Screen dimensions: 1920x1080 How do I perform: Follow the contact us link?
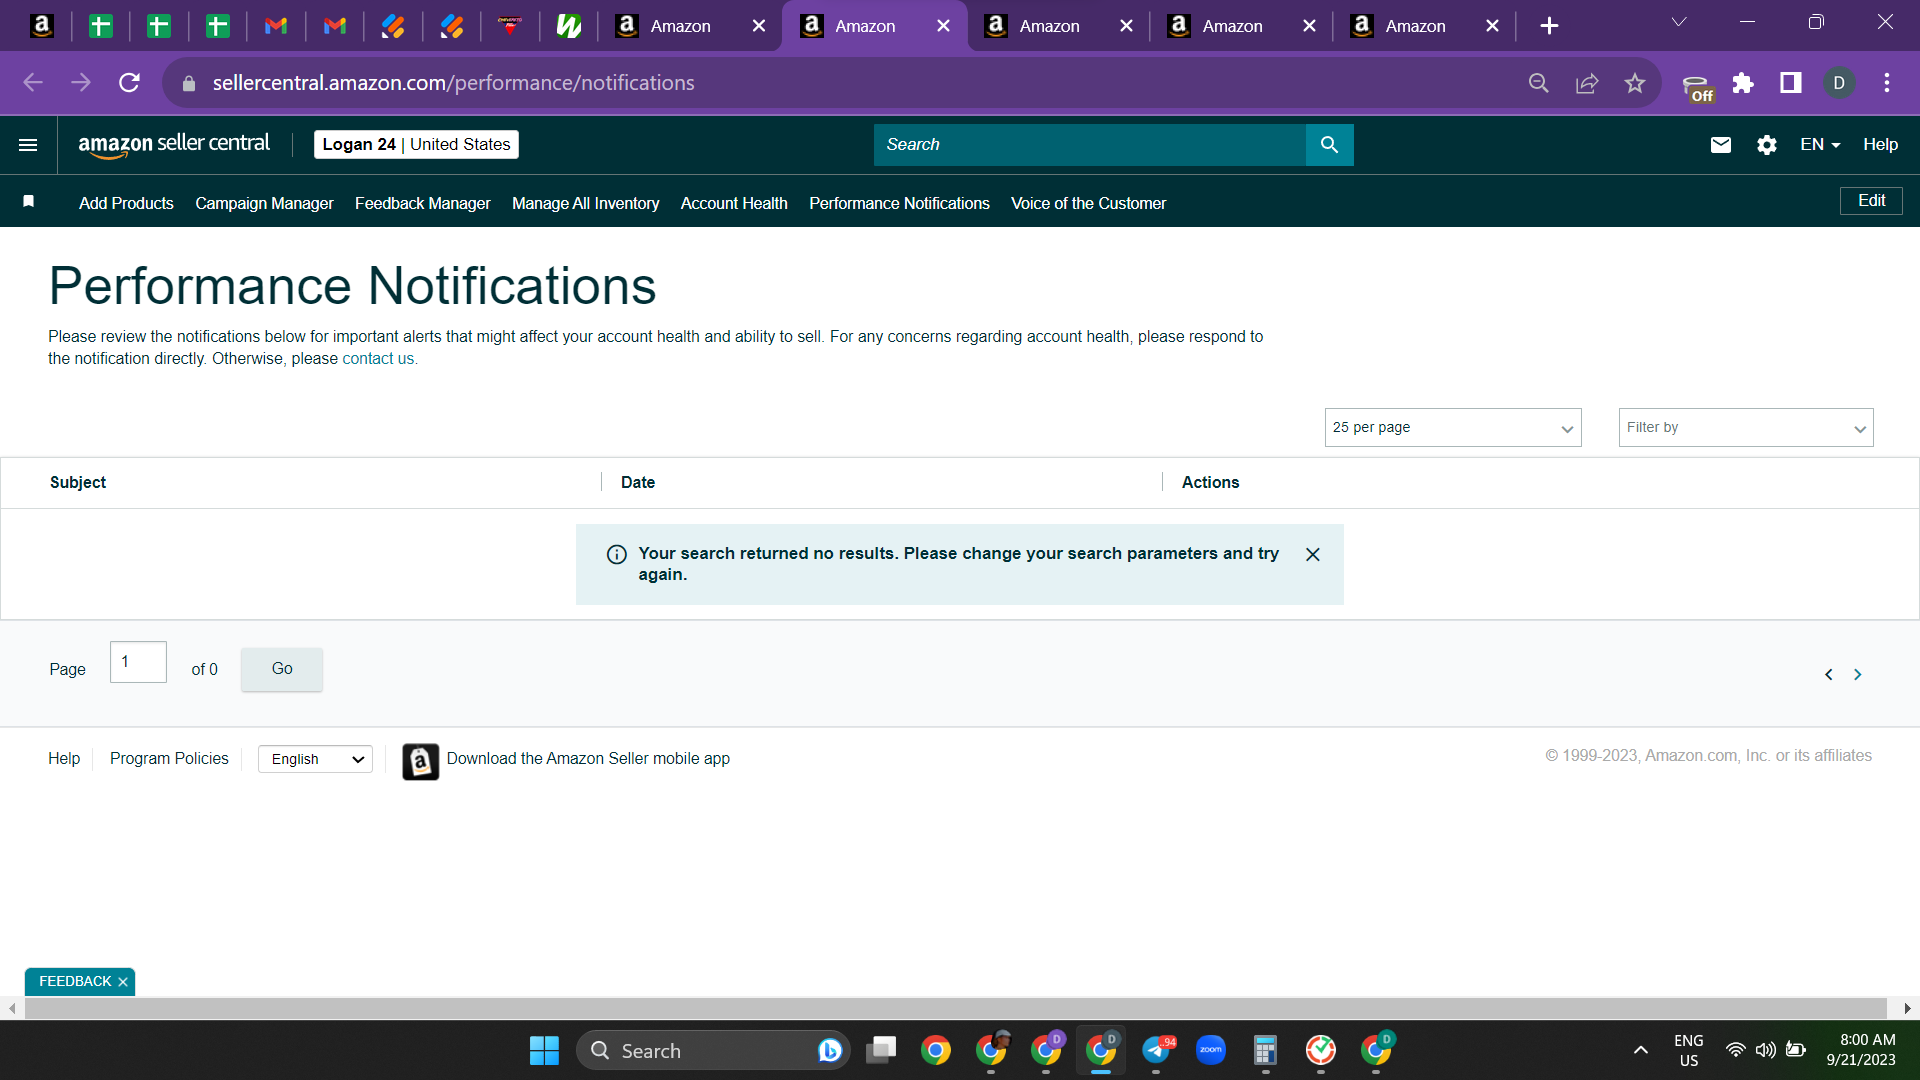pos(378,359)
